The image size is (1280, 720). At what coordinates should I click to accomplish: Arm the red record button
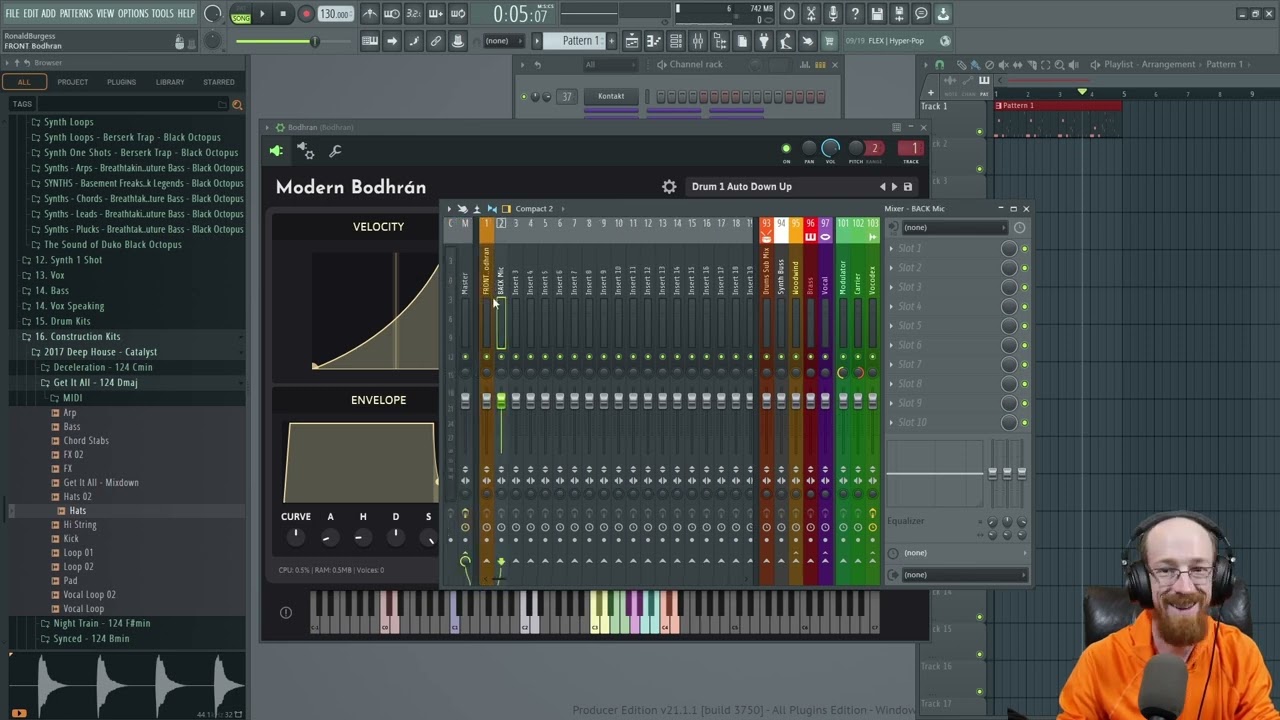(x=306, y=14)
